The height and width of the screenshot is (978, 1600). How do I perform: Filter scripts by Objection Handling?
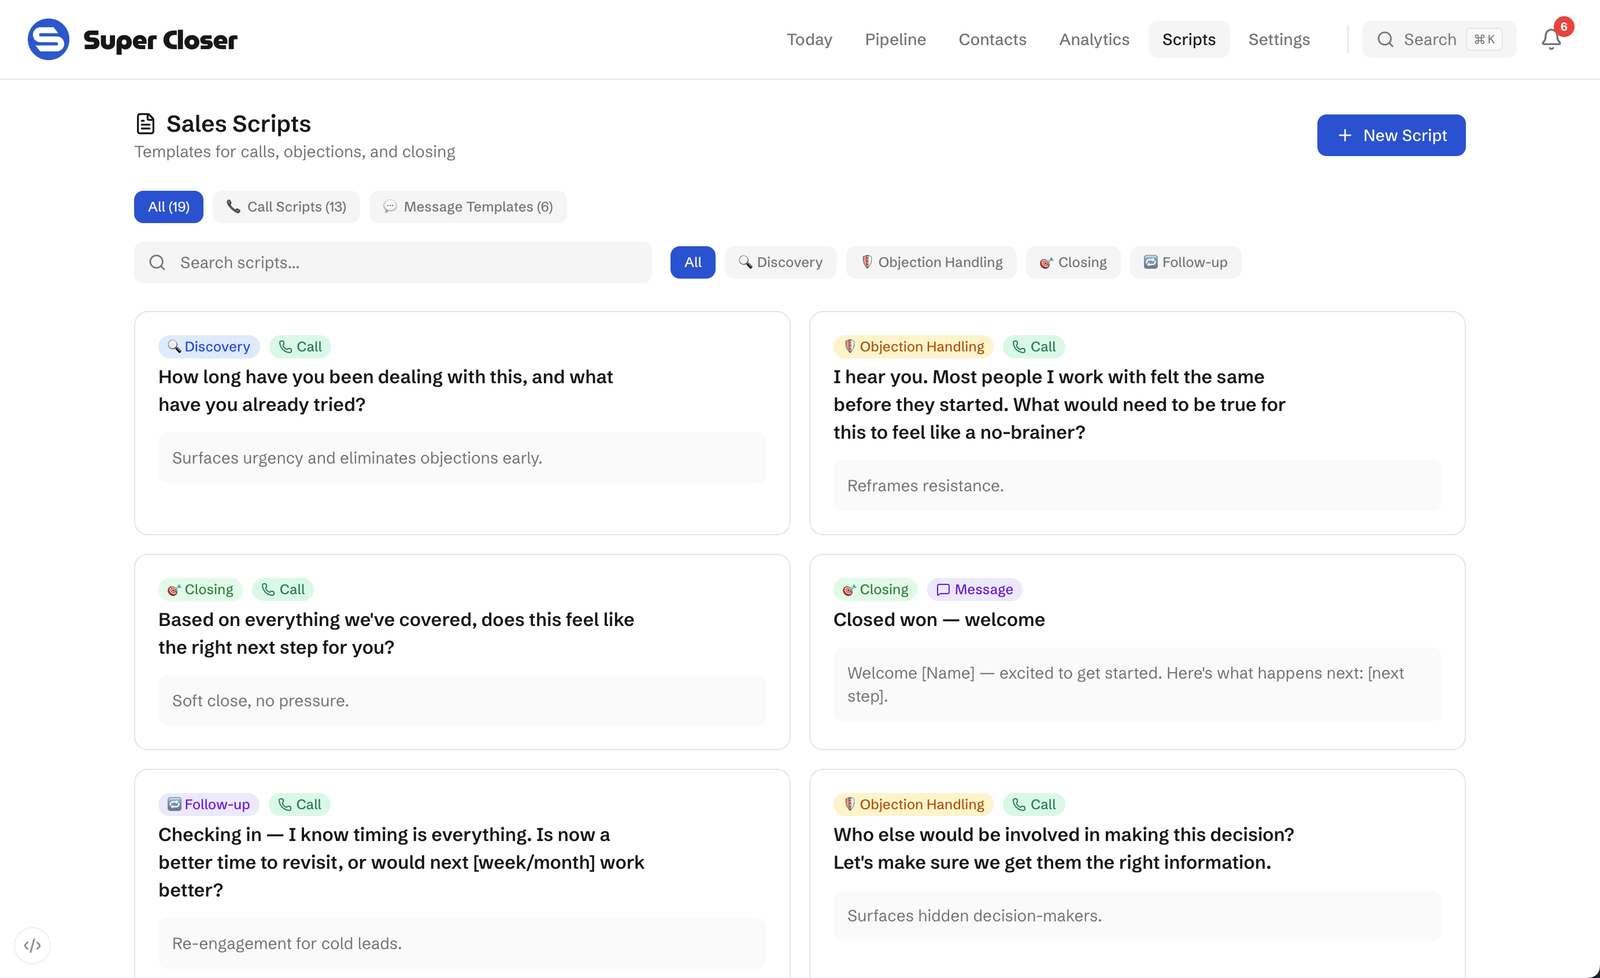[x=931, y=262]
